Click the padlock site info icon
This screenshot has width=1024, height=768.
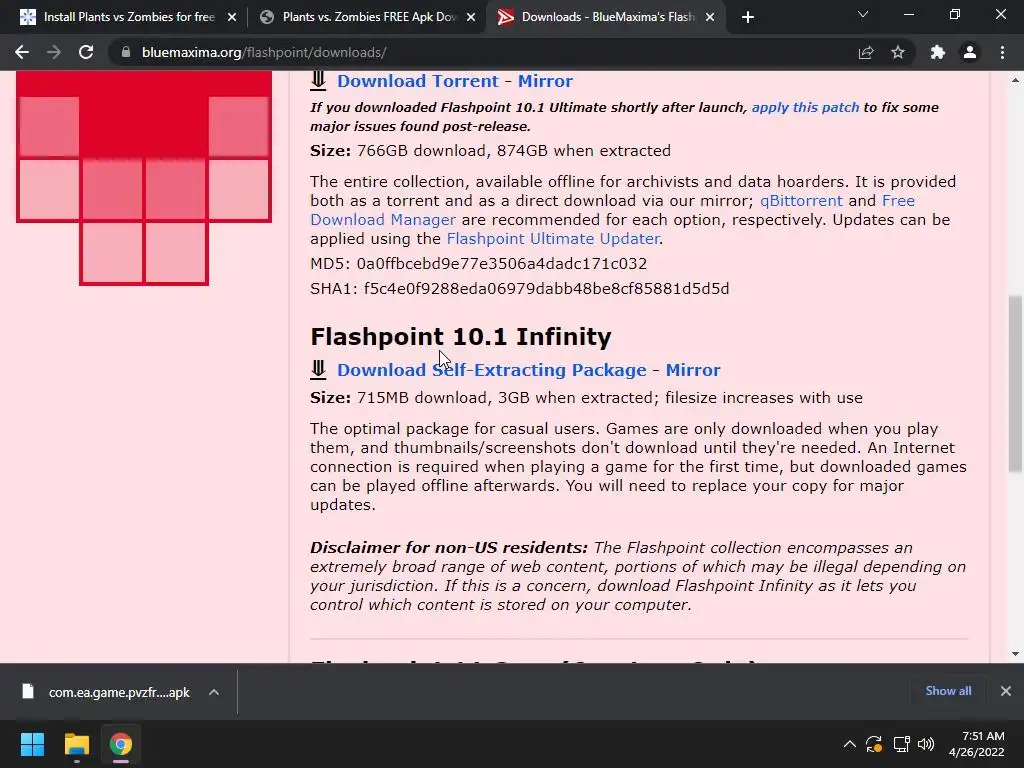[126, 52]
